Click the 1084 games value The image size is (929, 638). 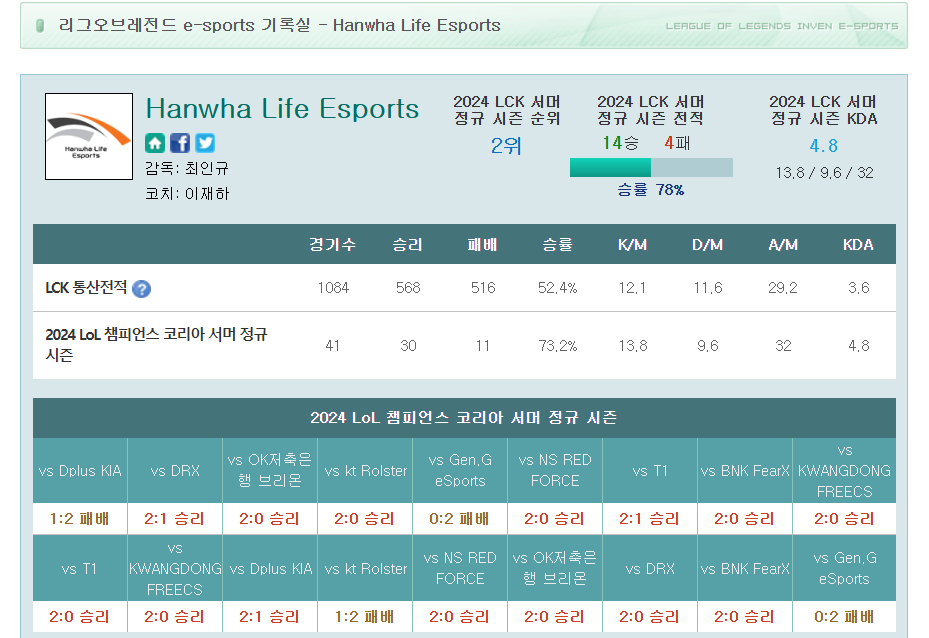(x=333, y=288)
